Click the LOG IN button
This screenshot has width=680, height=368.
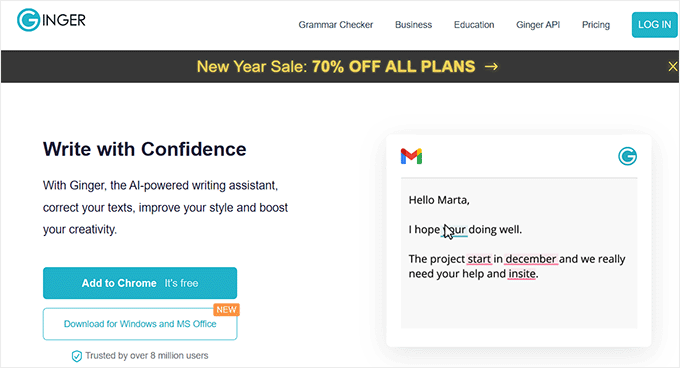(654, 25)
